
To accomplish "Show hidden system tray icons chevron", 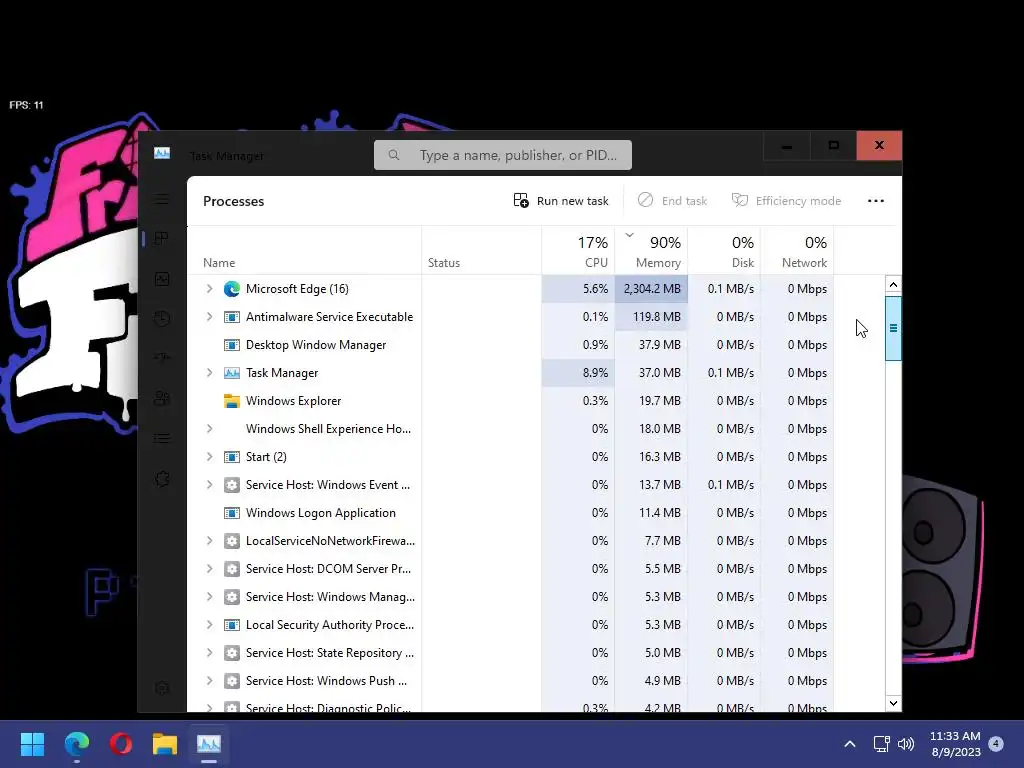I will (850, 744).
